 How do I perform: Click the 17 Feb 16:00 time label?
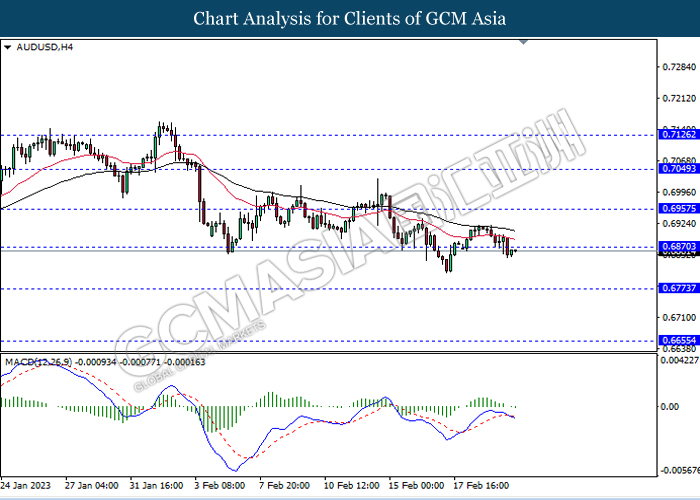481,485
